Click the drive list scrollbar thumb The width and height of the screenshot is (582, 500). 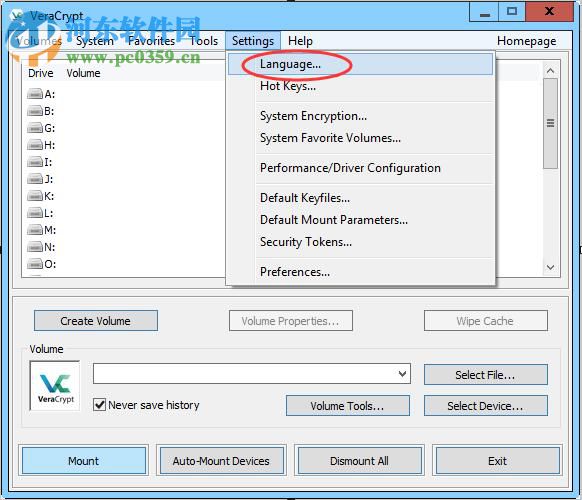(550, 123)
